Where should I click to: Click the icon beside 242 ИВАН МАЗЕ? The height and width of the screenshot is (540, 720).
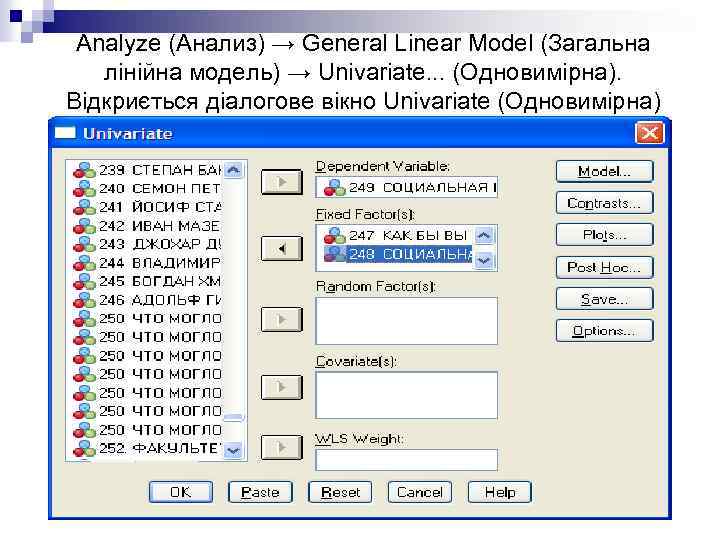pos(84,226)
